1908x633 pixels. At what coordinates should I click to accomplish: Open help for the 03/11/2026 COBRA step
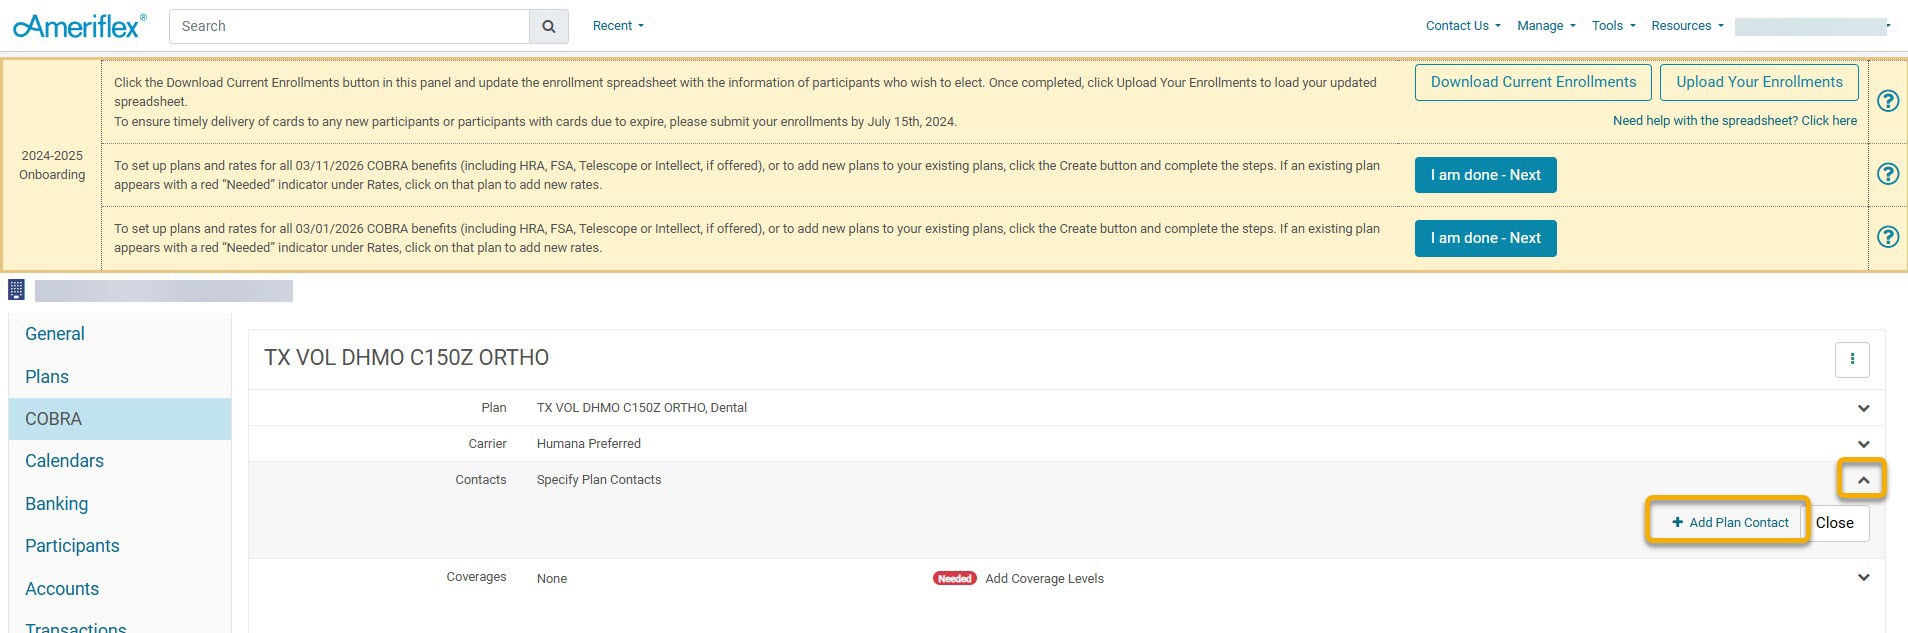click(1887, 174)
